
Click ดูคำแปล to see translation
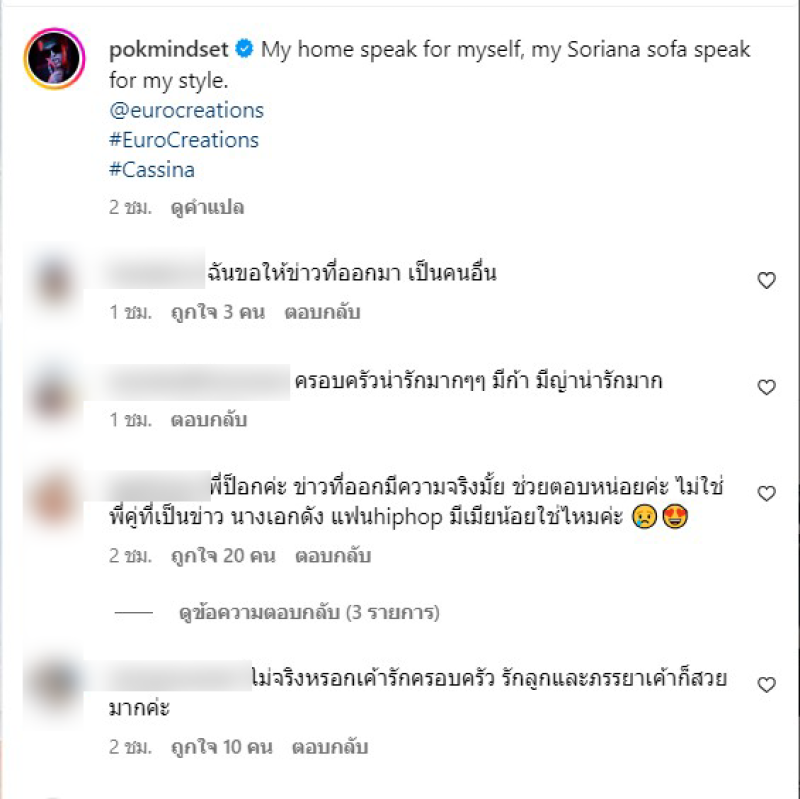[207, 208]
